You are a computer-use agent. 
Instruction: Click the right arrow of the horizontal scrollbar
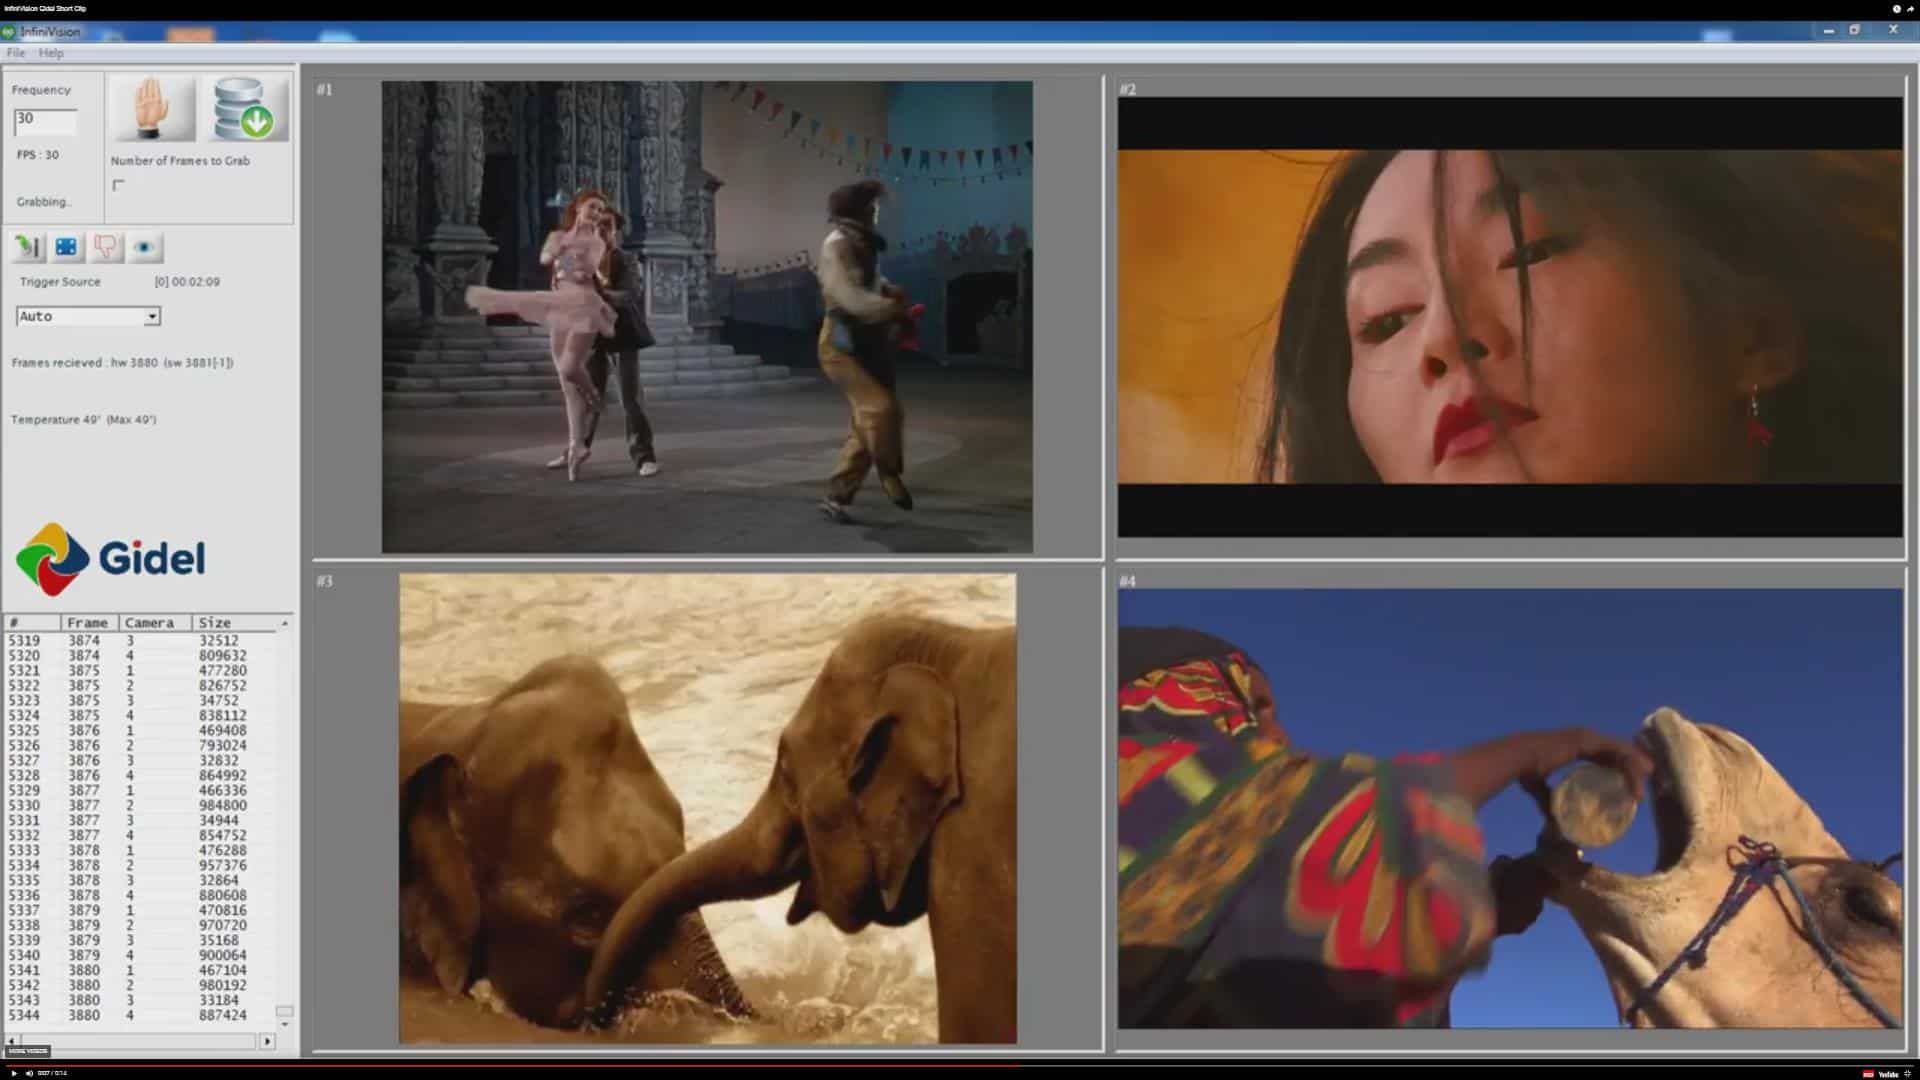[x=268, y=1039]
